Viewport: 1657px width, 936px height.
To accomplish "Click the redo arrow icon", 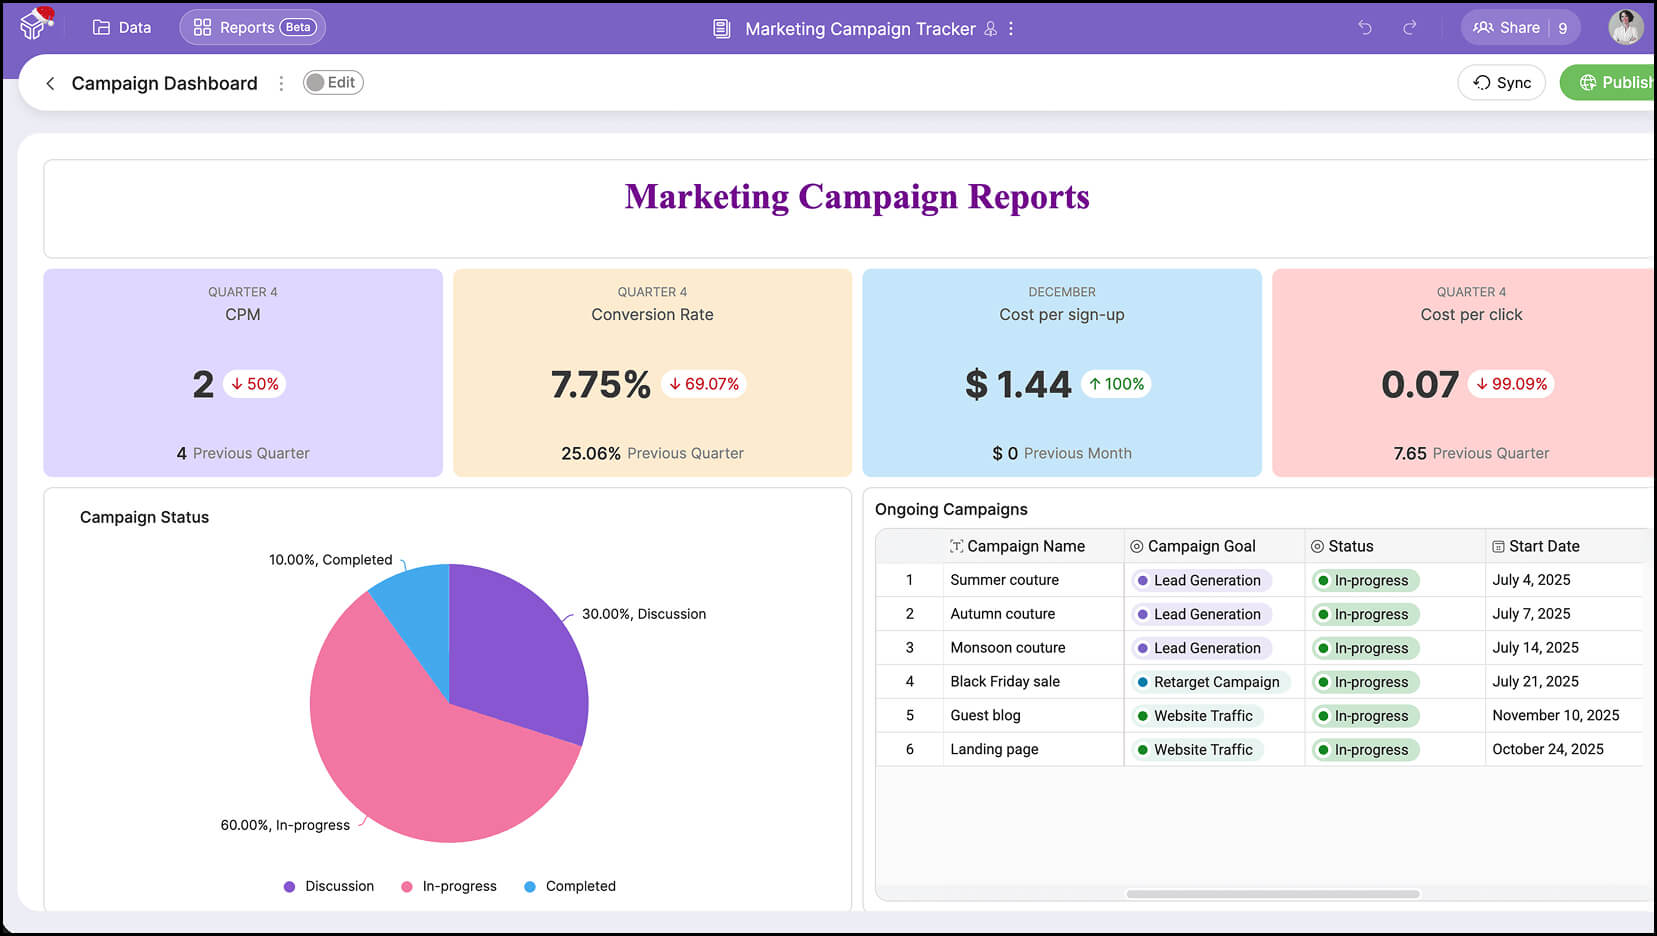I will [1409, 28].
